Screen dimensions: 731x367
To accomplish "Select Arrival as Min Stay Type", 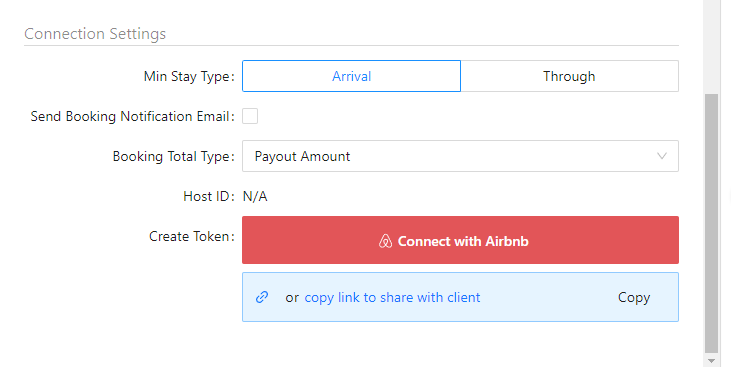I will (x=352, y=76).
